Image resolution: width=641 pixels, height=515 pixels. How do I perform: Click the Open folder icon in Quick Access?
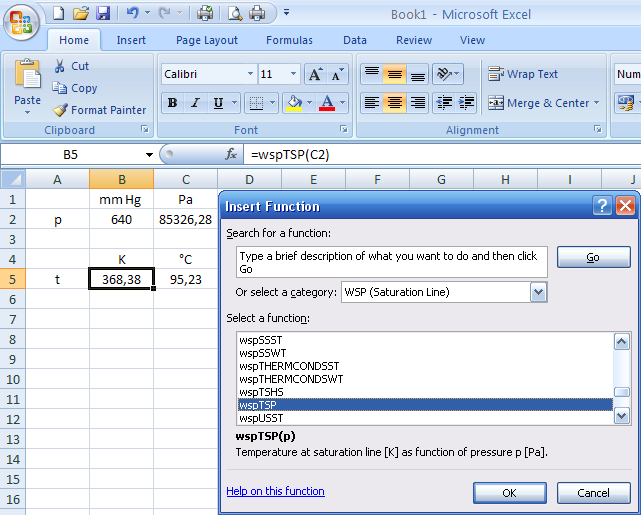tap(81, 13)
